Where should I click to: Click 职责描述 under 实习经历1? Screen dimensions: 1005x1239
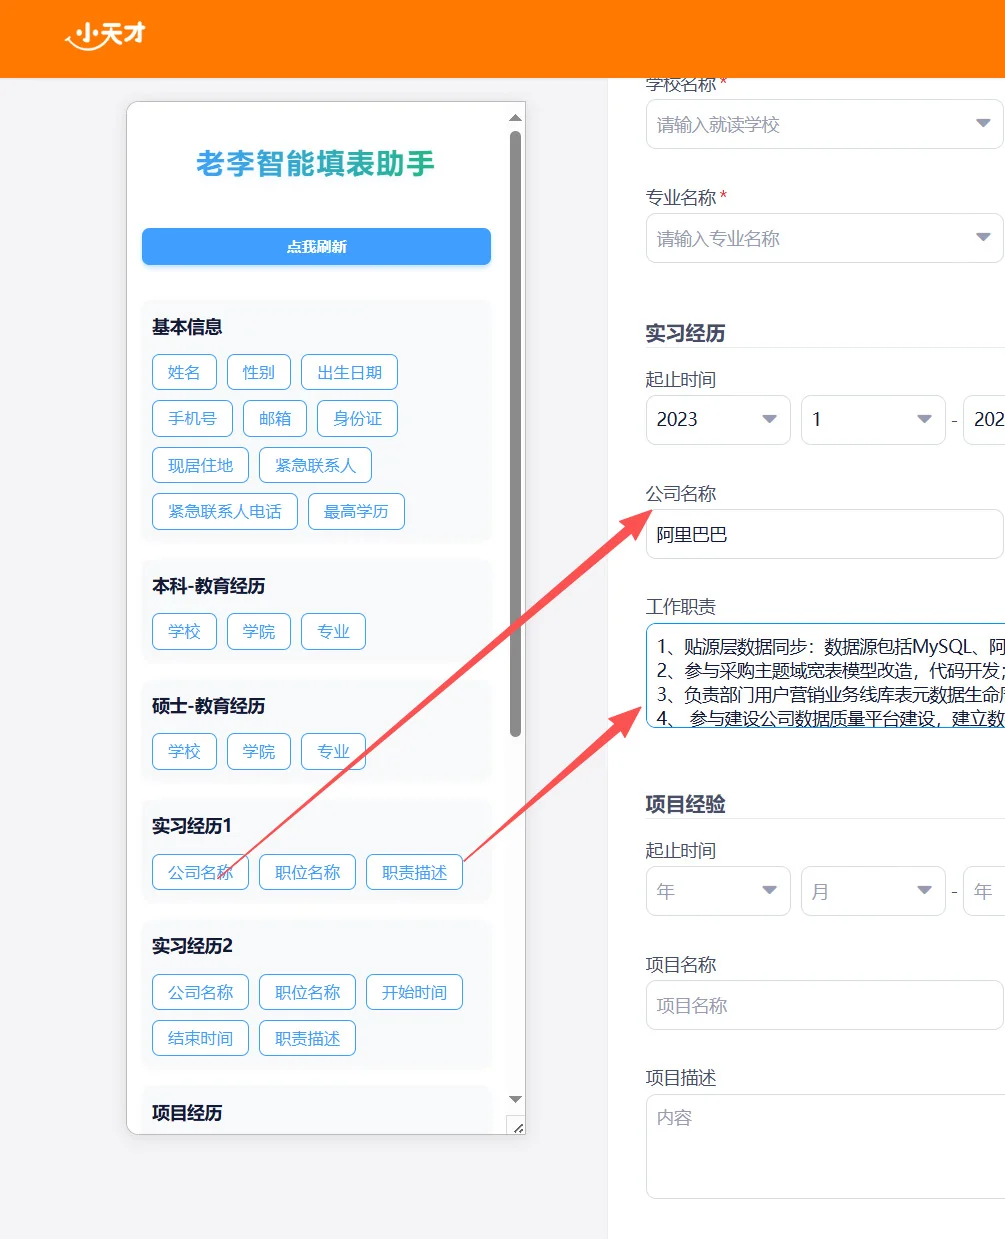414,872
